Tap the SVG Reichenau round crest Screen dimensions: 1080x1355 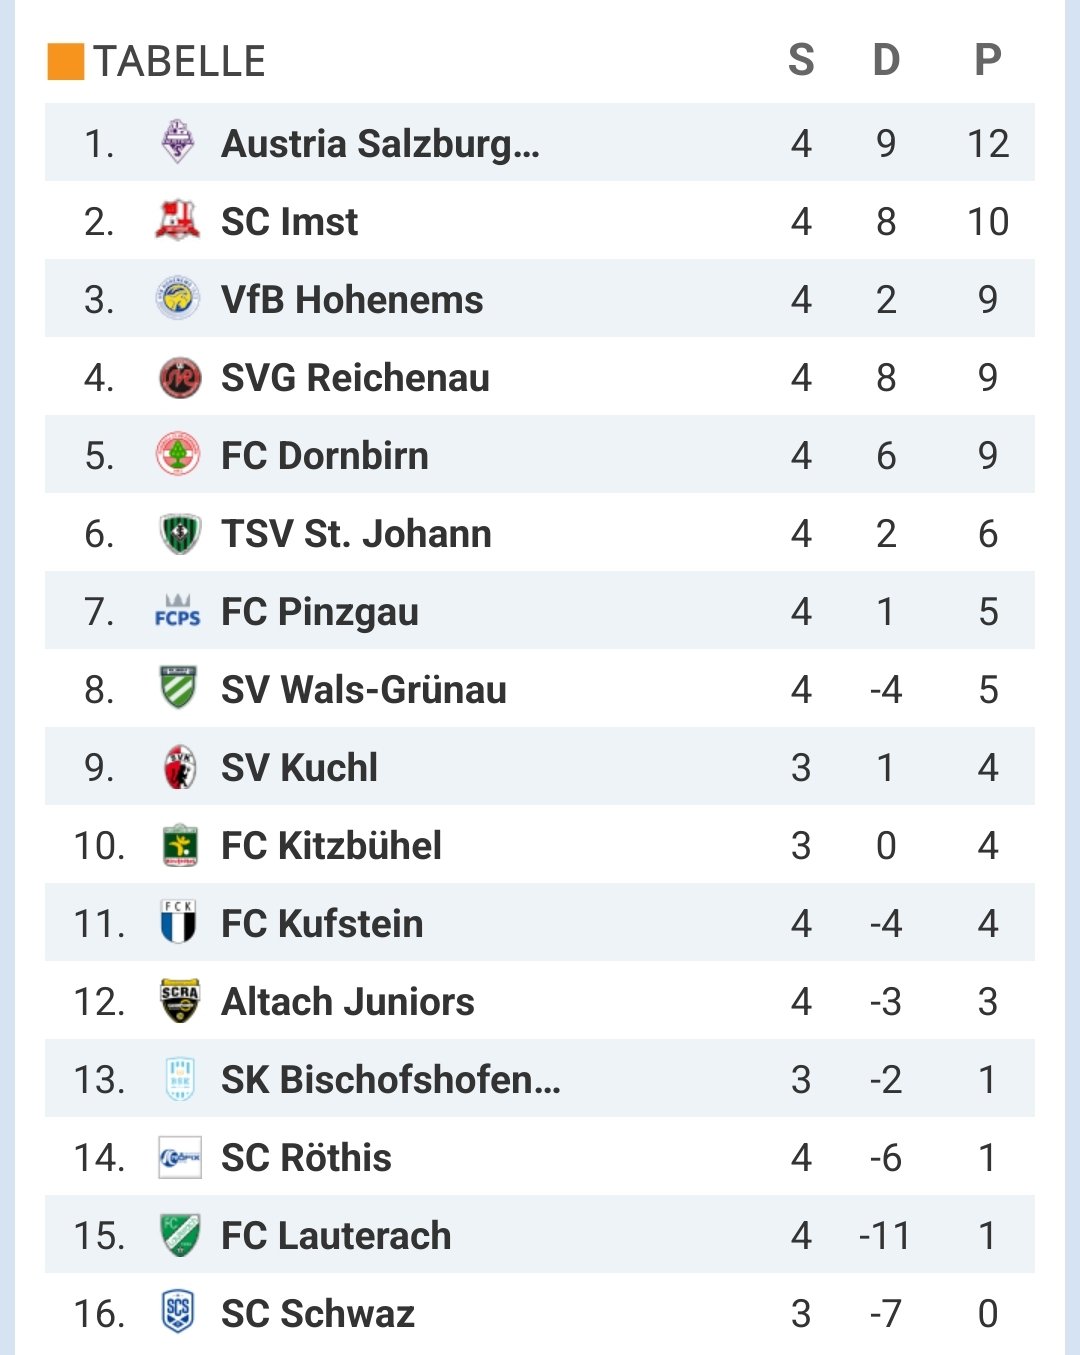180,378
